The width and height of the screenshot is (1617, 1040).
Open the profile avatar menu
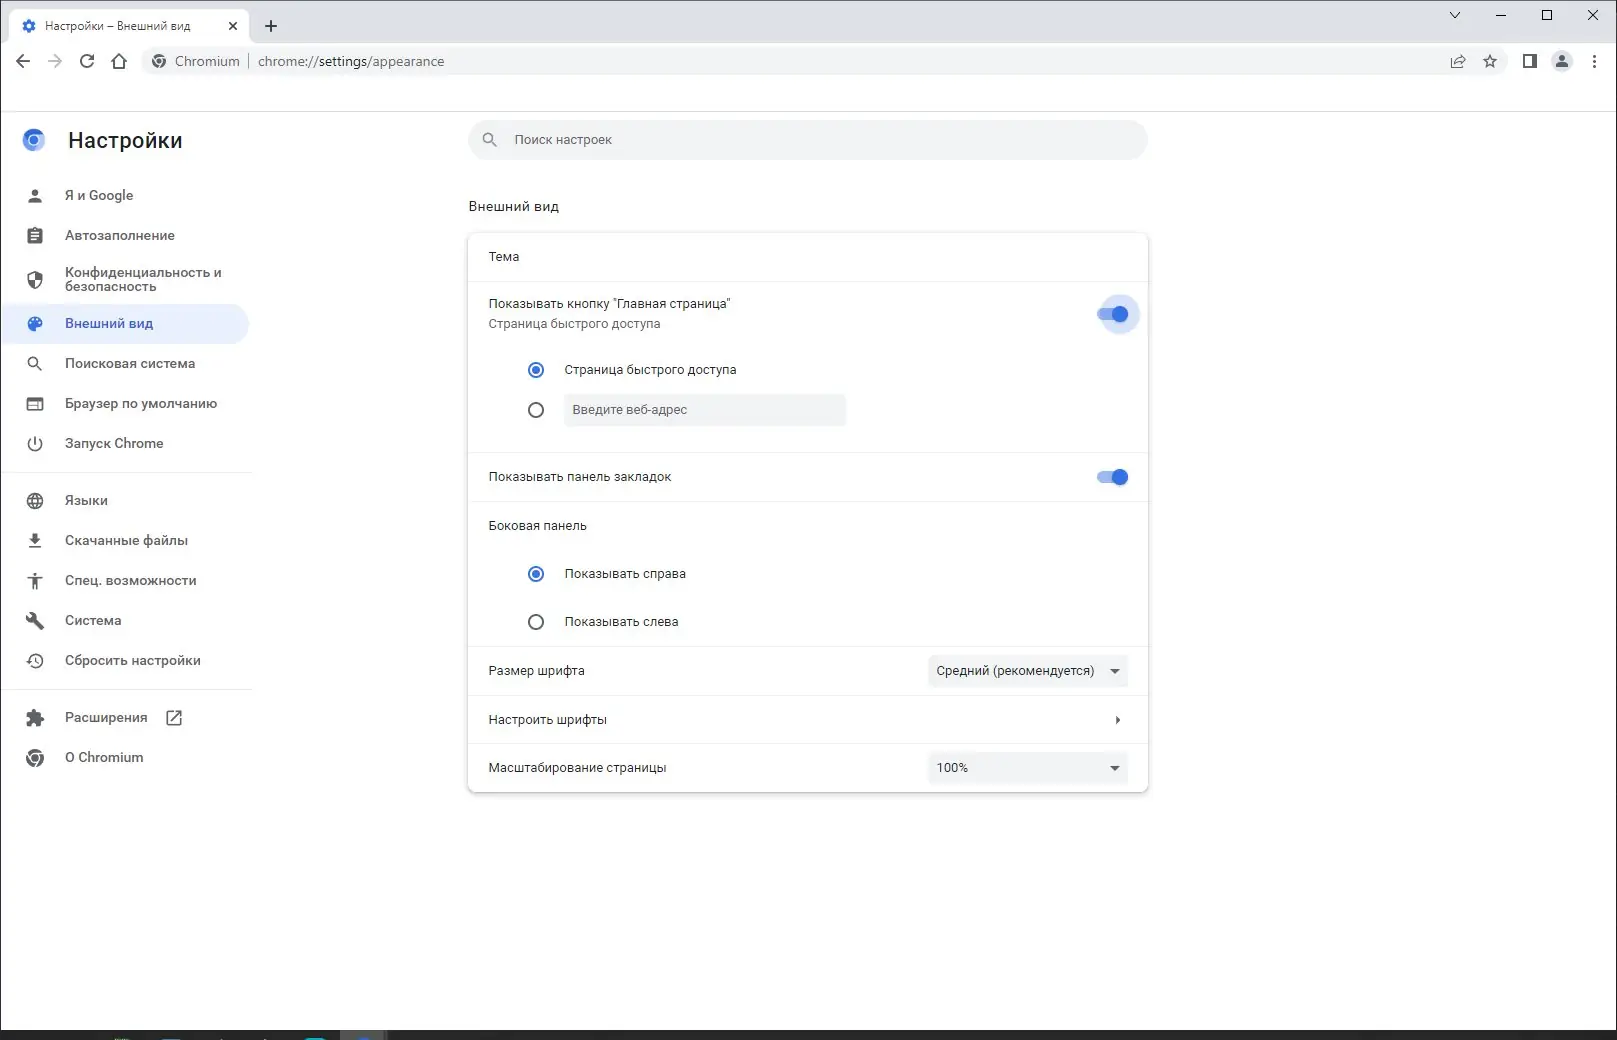[1562, 61]
